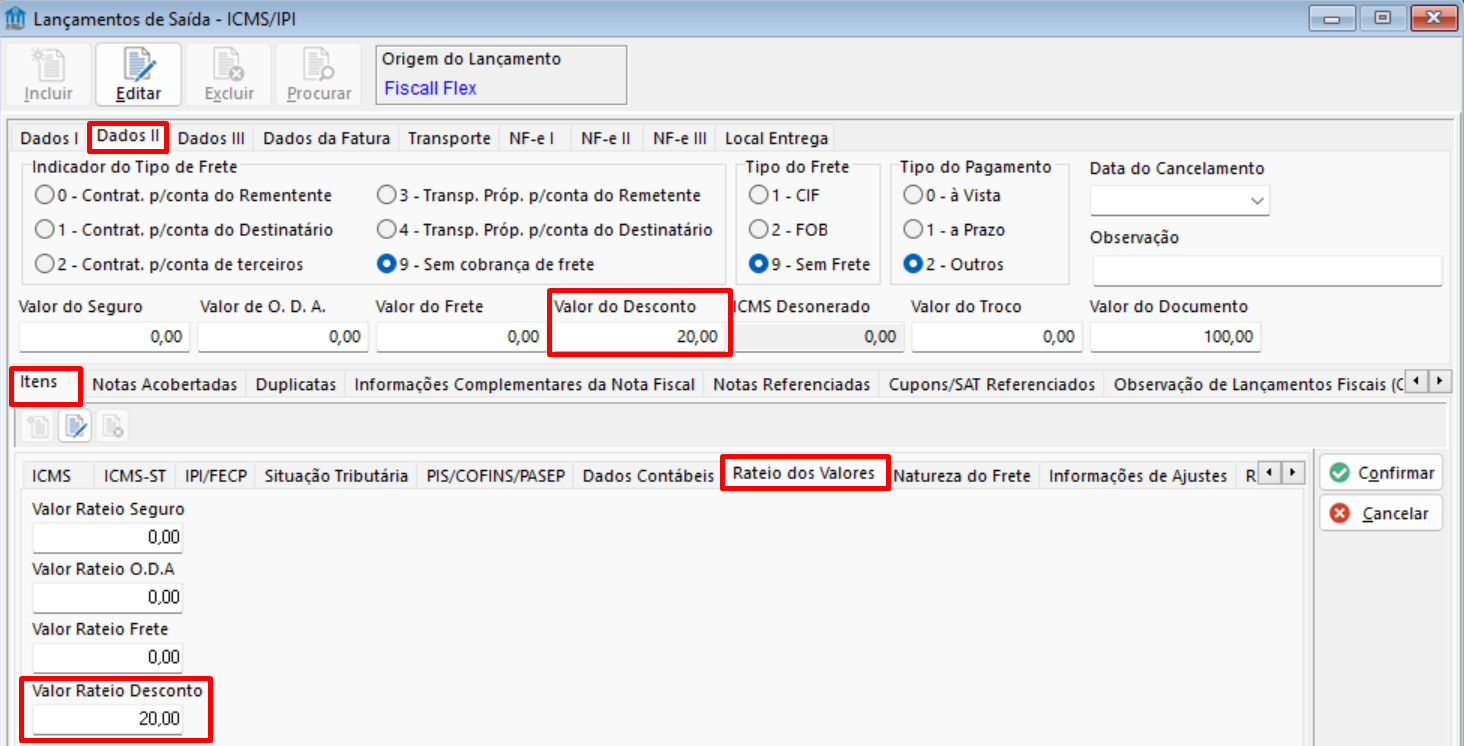
Task: Open Transporte tab
Action: (x=449, y=138)
